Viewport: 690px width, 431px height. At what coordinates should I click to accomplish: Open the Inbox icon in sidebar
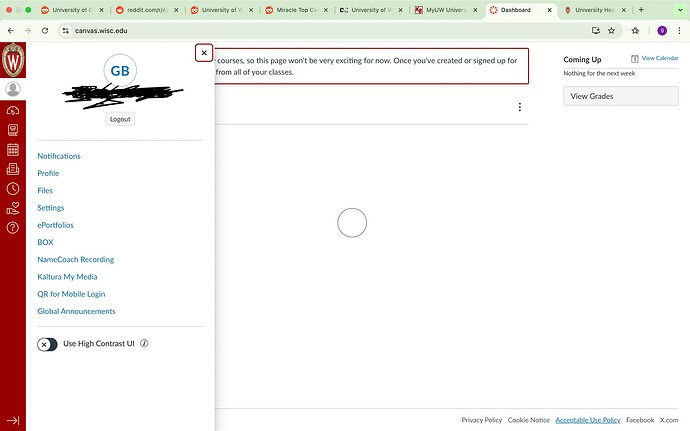pos(13,169)
